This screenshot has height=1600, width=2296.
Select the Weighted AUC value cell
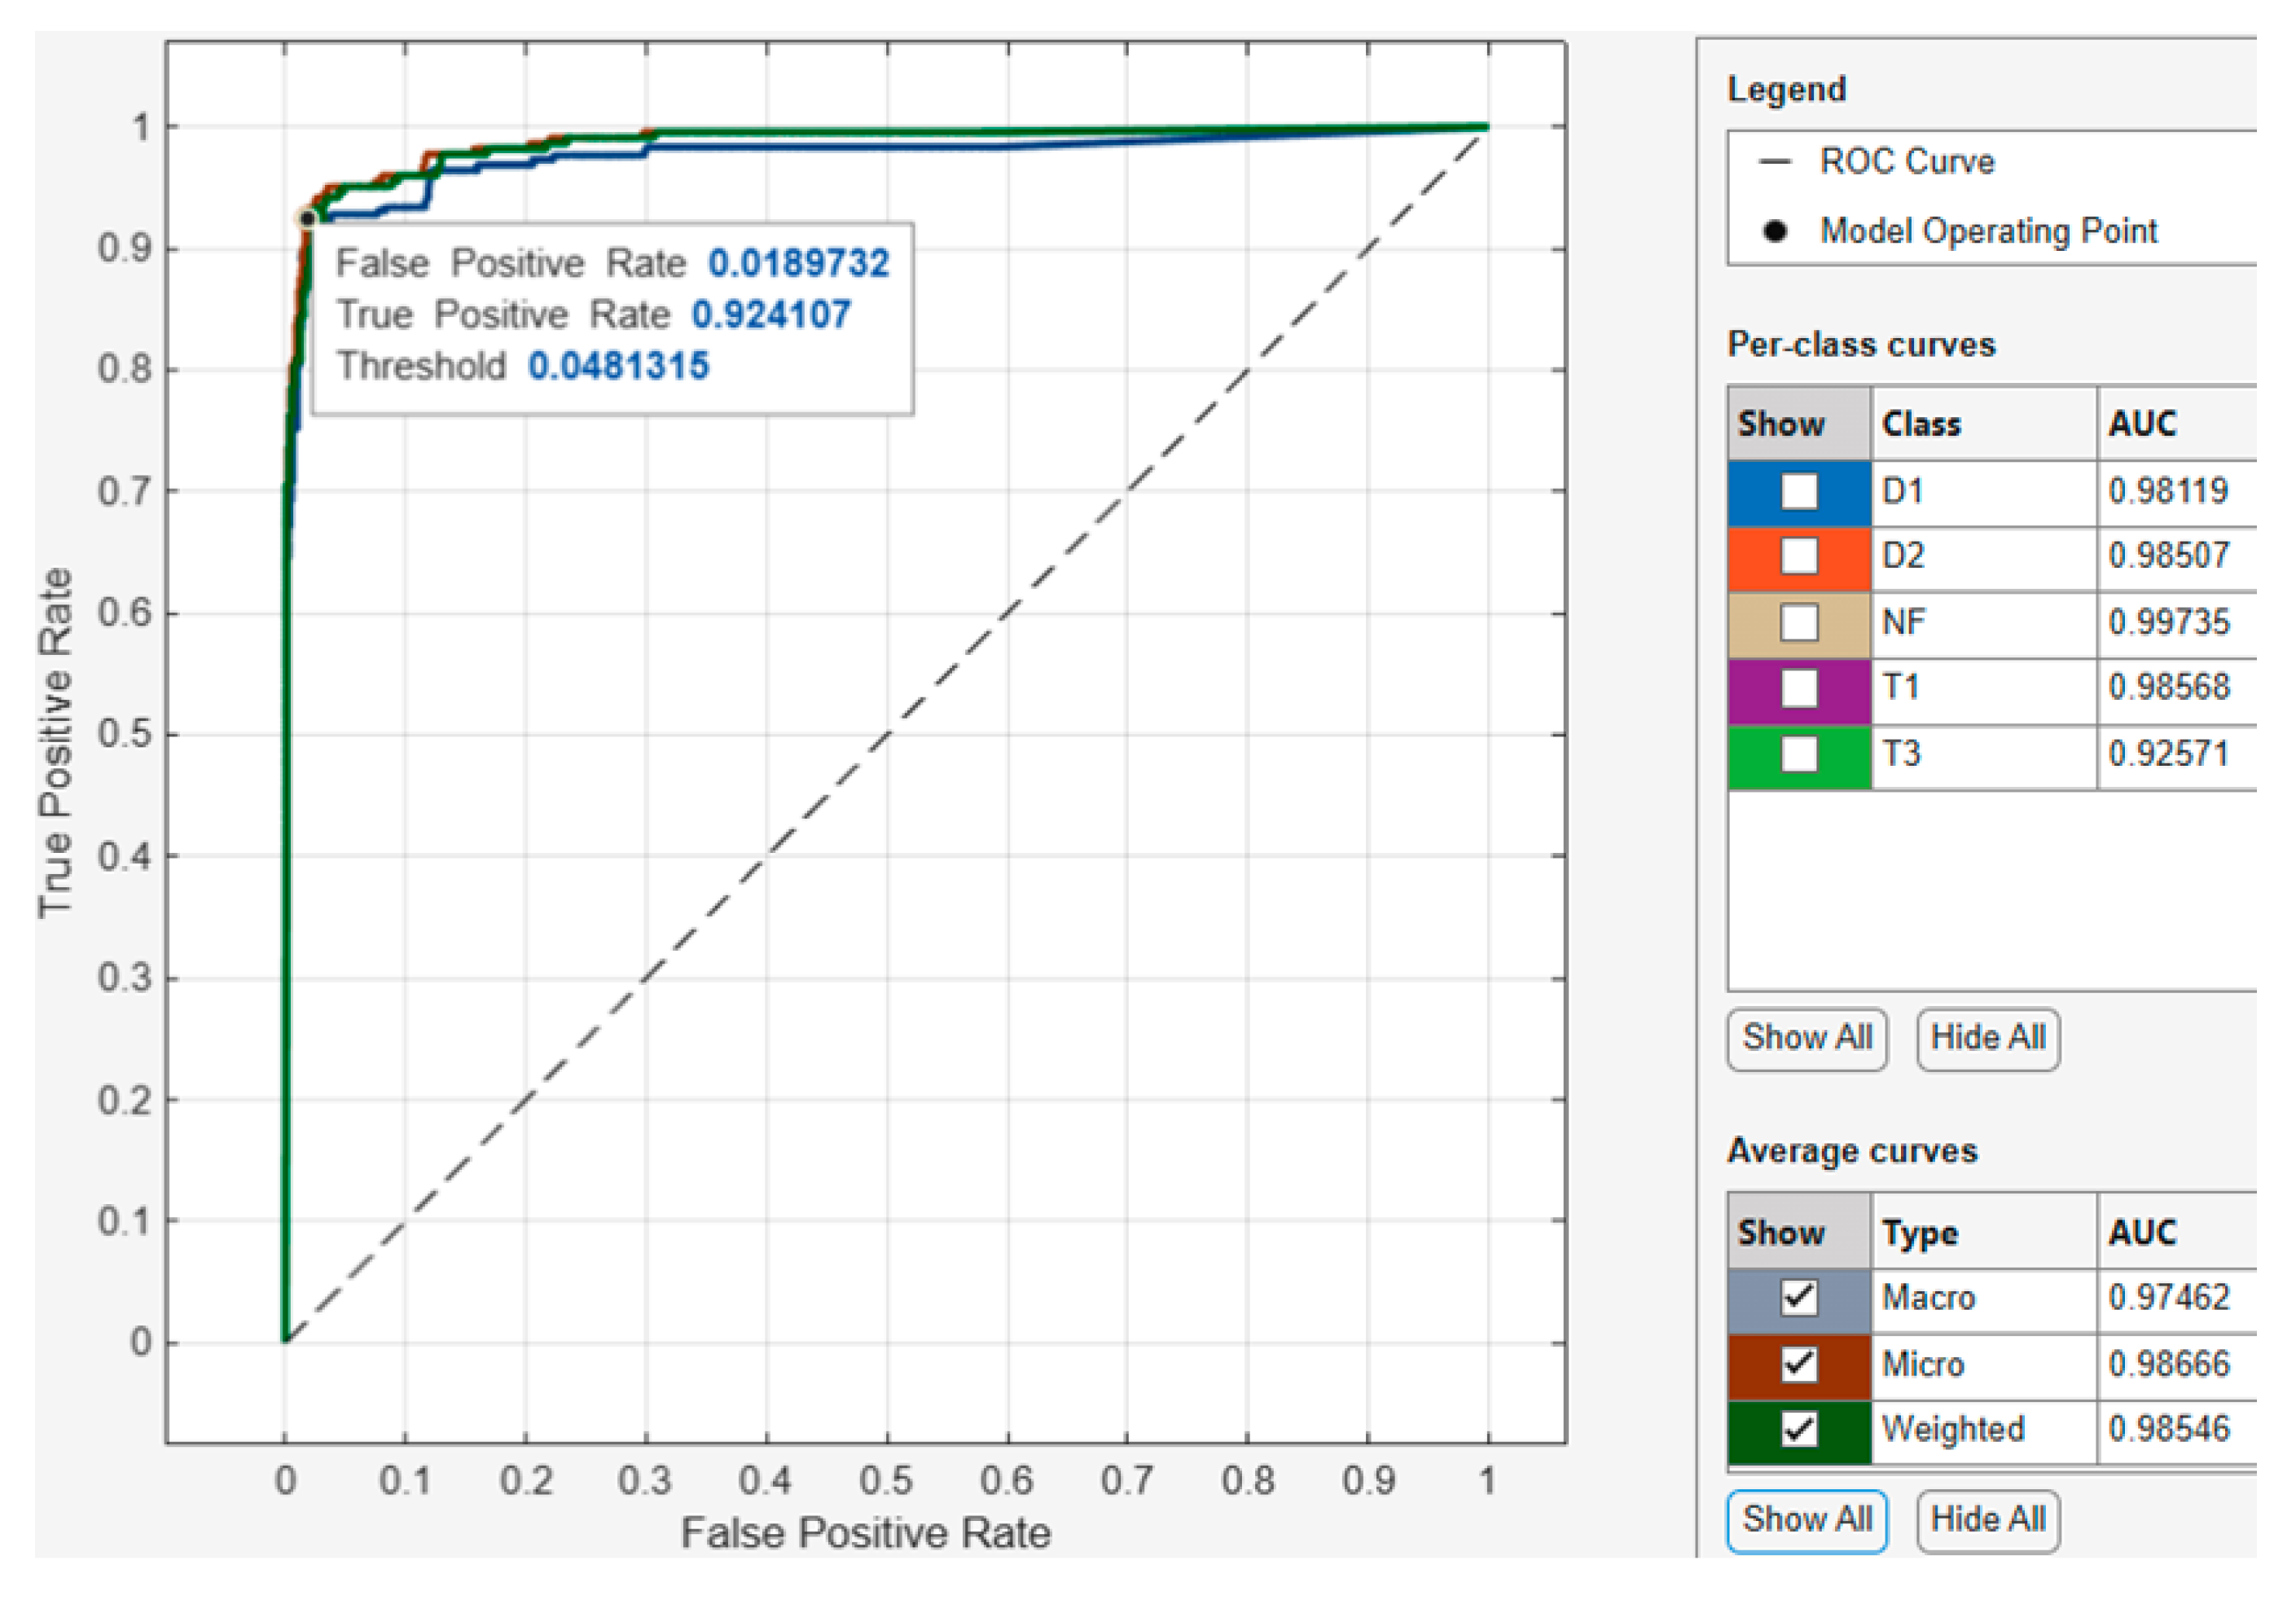click(2168, 1429)
